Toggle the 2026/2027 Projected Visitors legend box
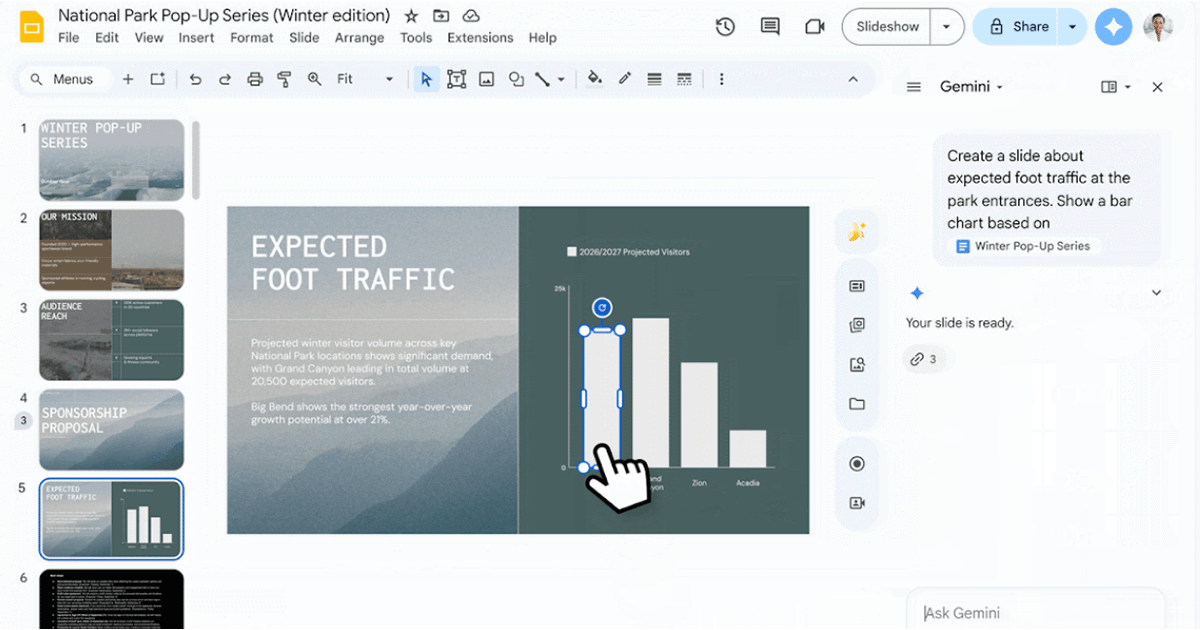This screenshot has width=1200, height=630. coord(572,252)
